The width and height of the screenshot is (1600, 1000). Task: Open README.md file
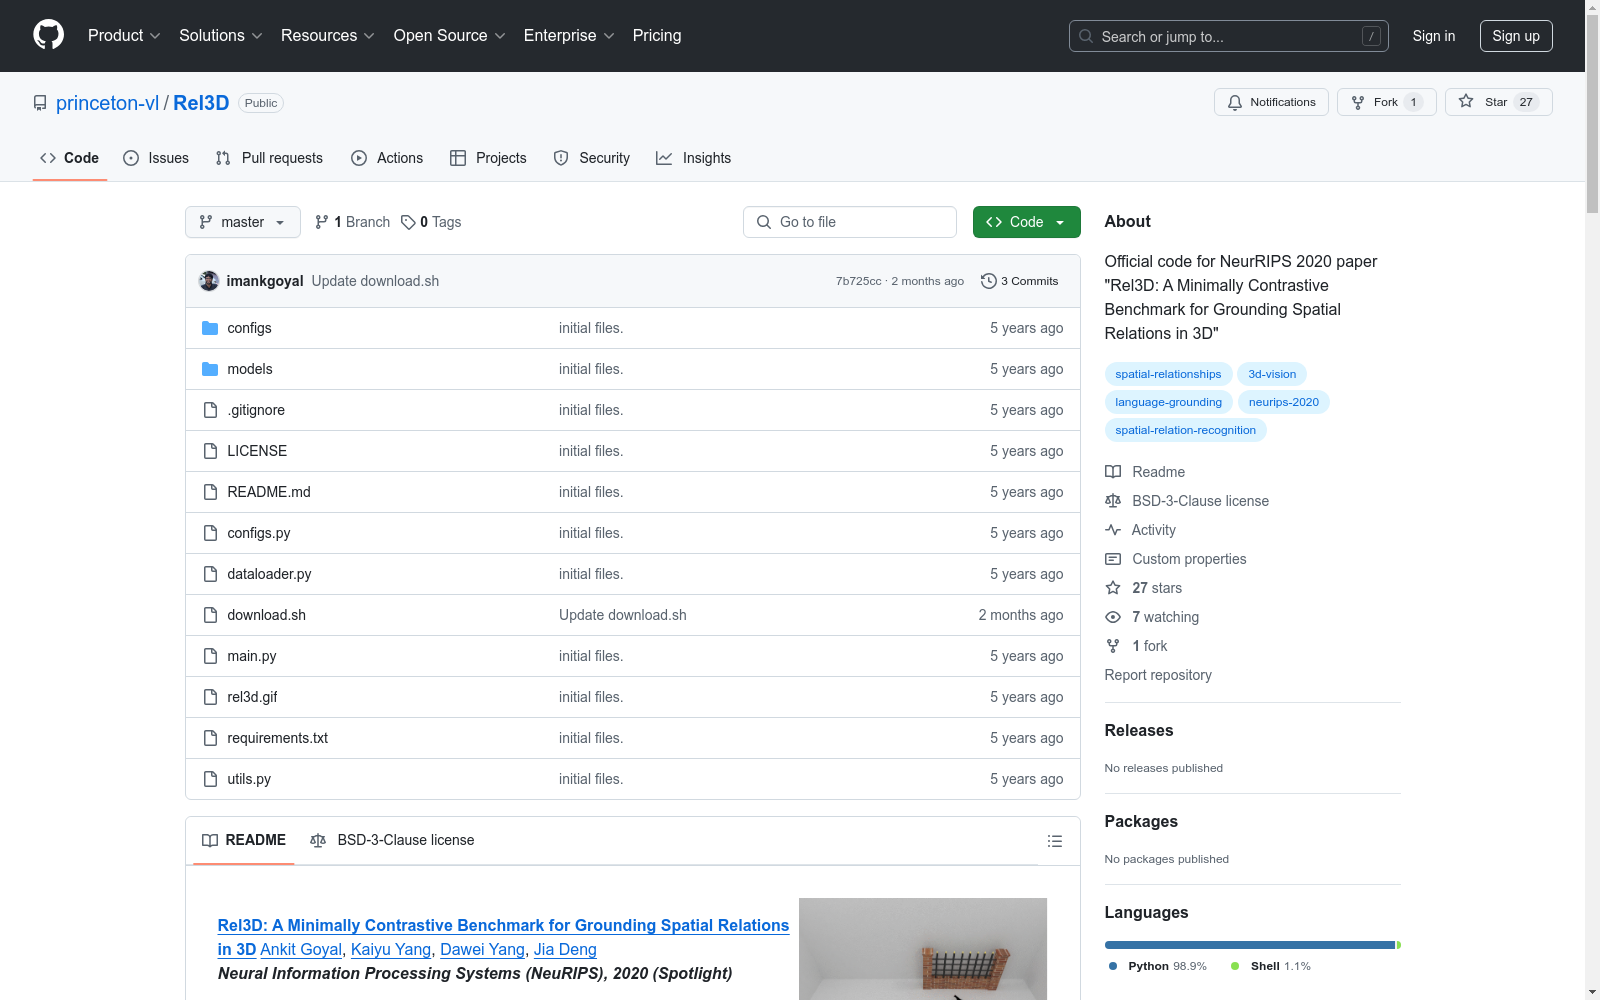click(269, 492)
